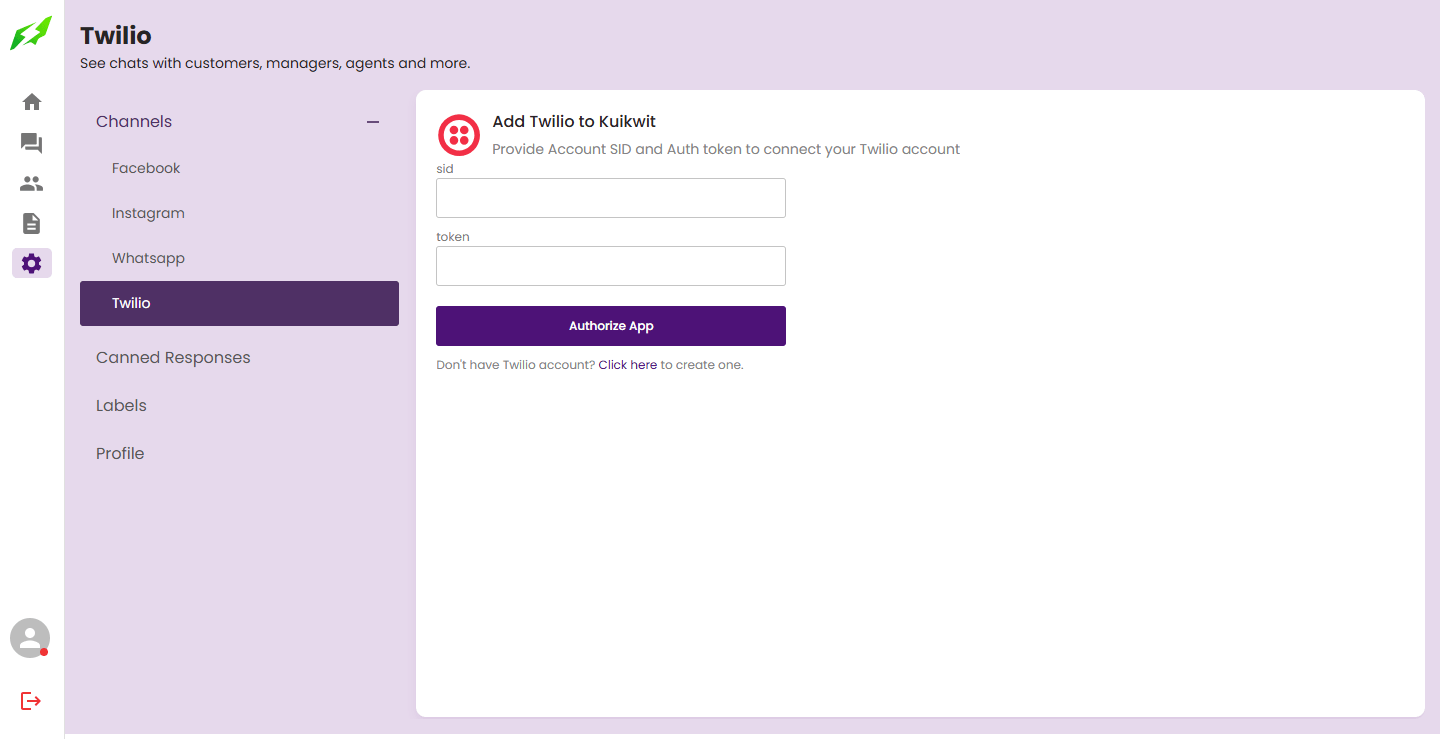Select Whatsapp channel

pos(148,258)
